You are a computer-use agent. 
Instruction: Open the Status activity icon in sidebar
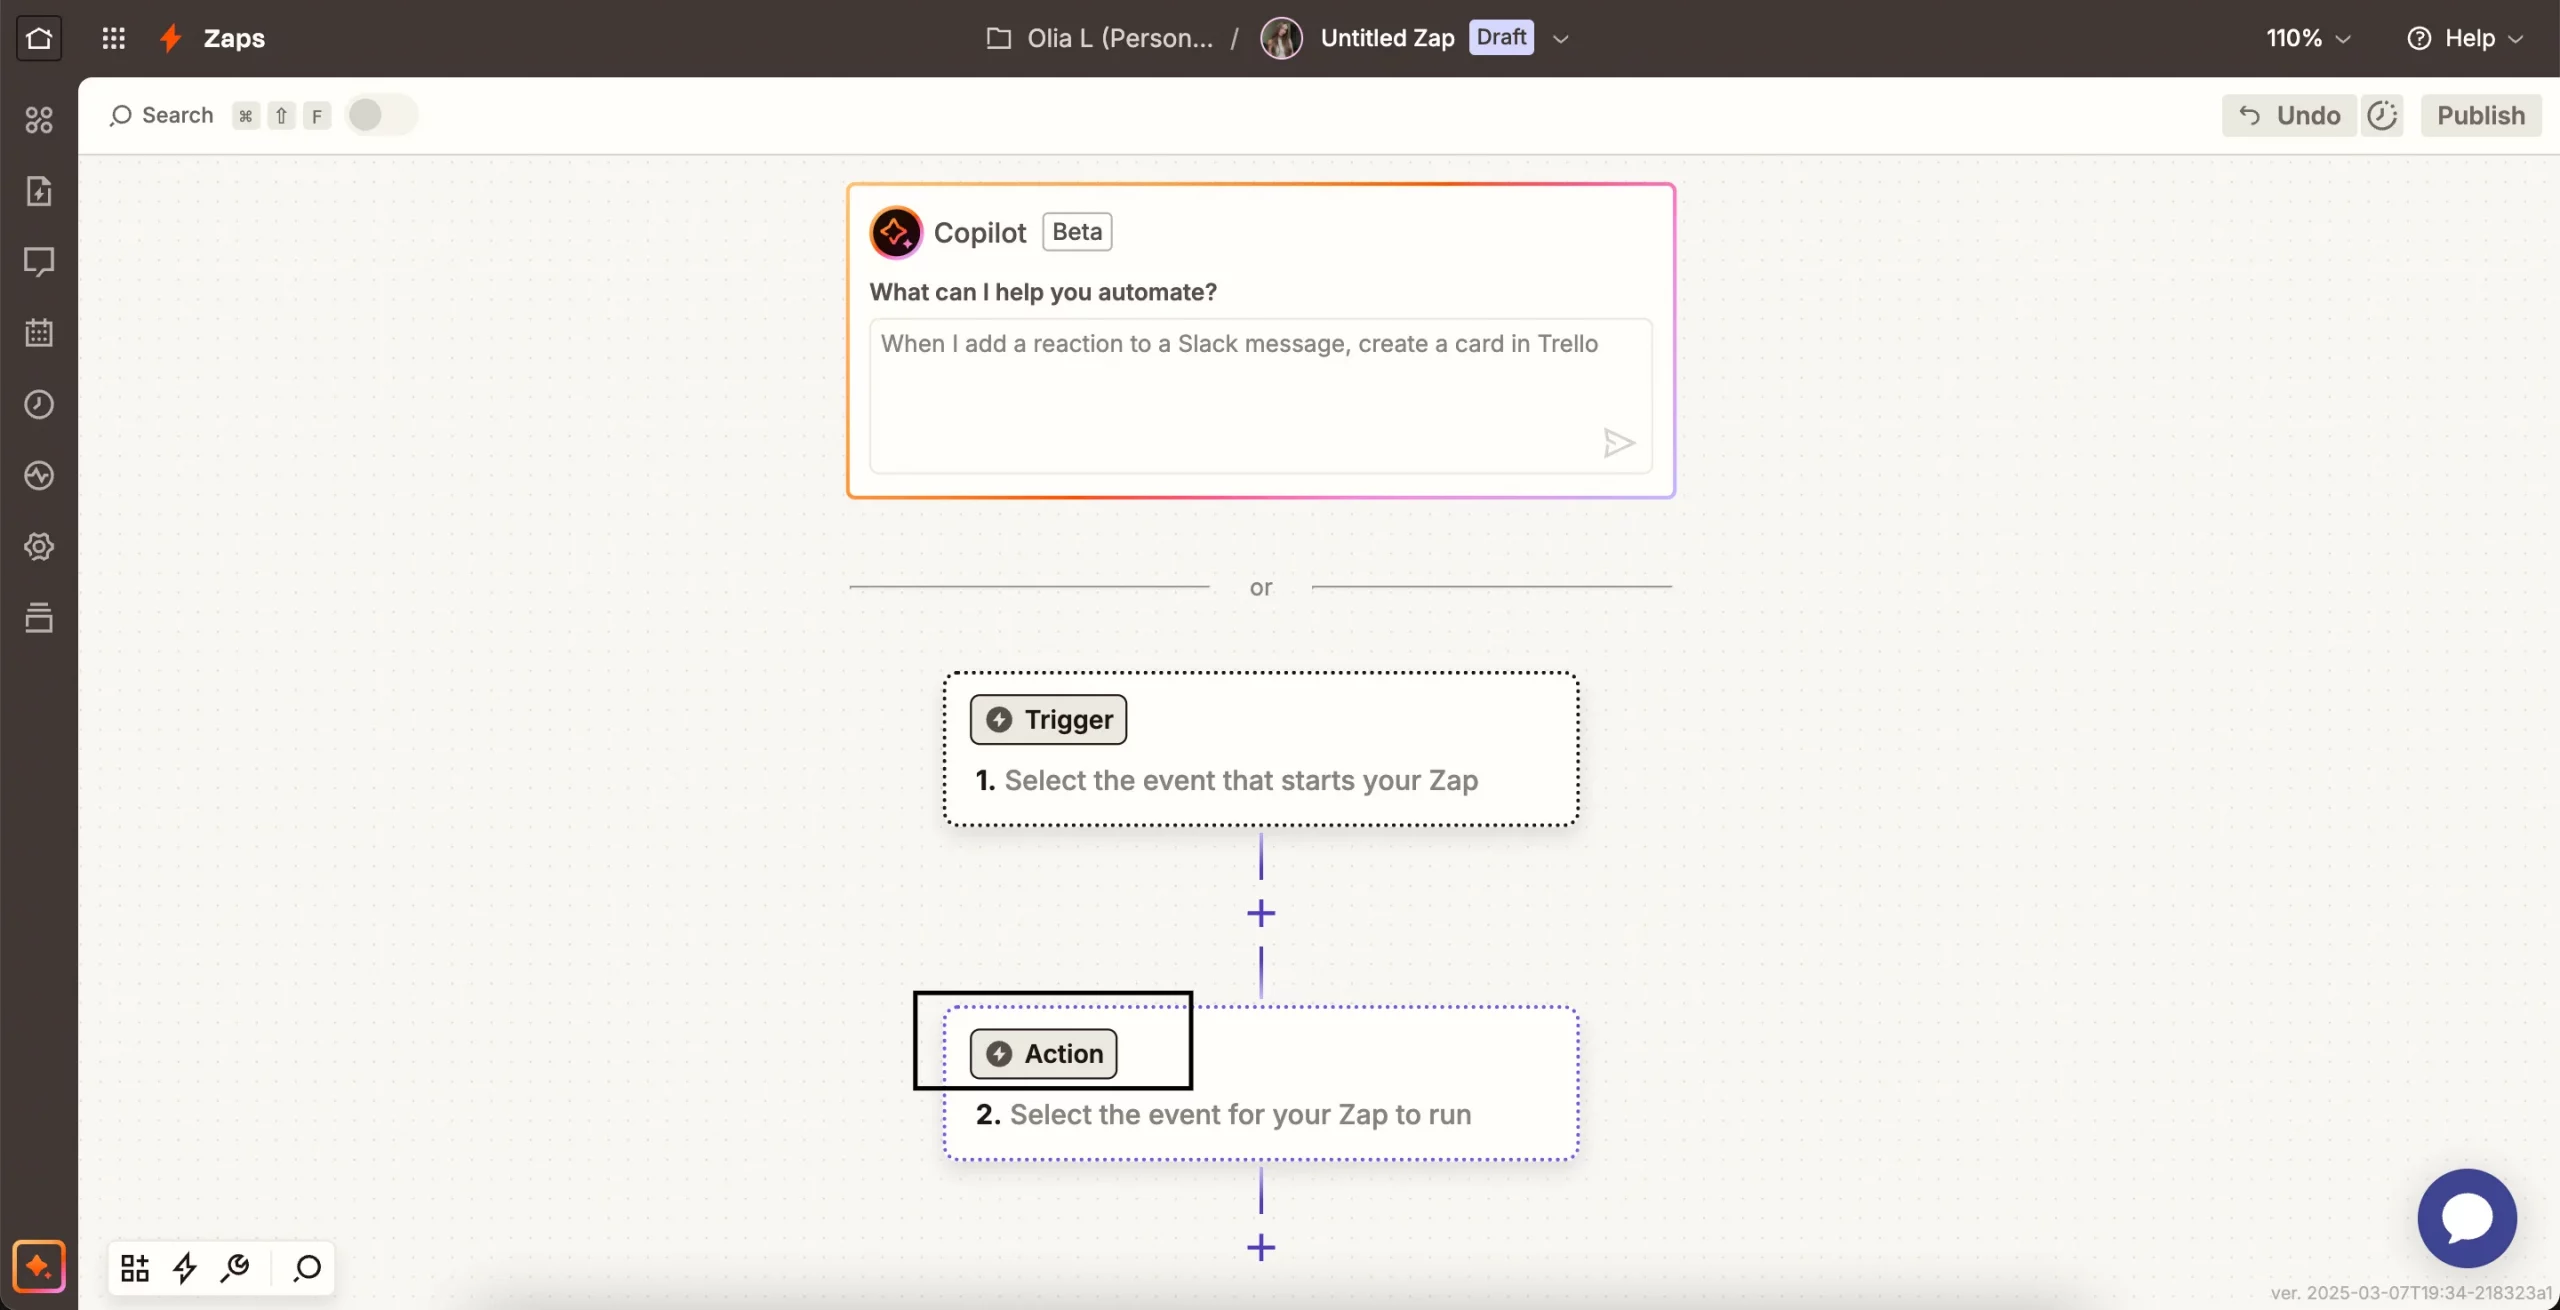pyautogui.click(x=39, y=475)
